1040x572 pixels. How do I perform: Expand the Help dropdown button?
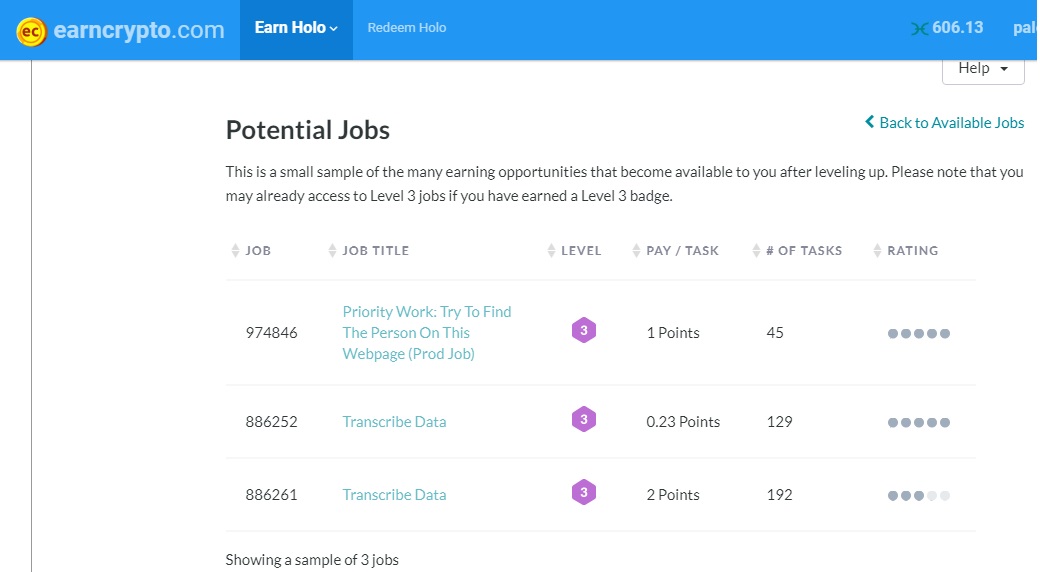point(983,68)
